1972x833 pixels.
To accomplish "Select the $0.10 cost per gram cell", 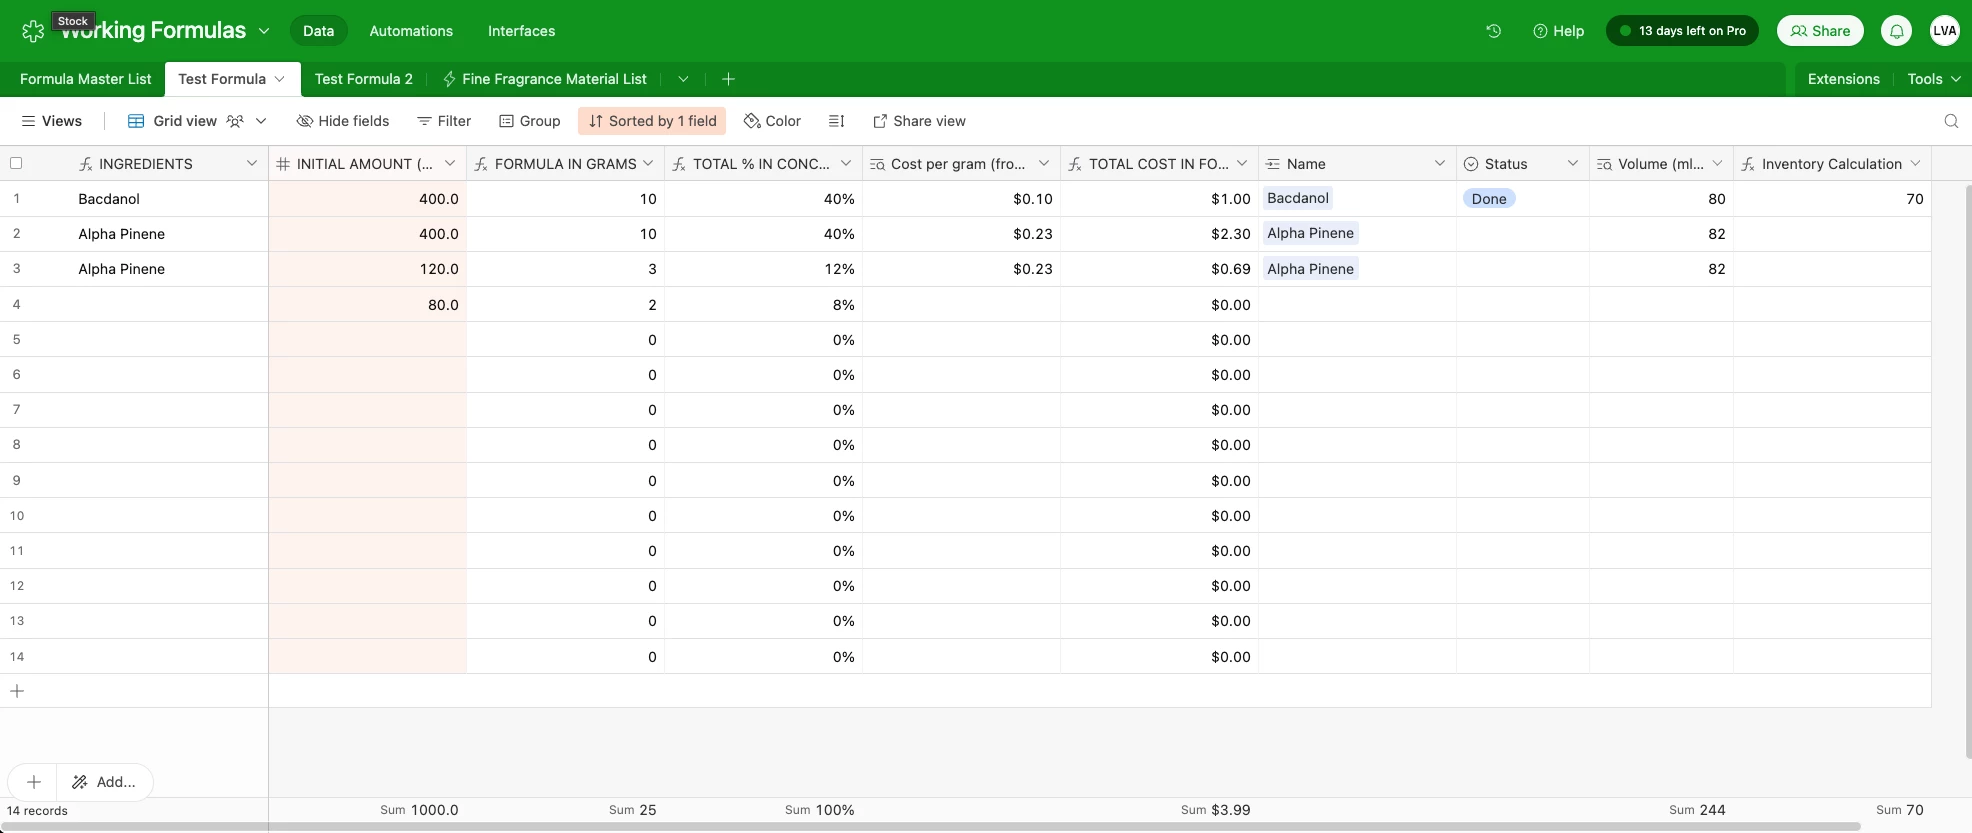I will 961,199.
